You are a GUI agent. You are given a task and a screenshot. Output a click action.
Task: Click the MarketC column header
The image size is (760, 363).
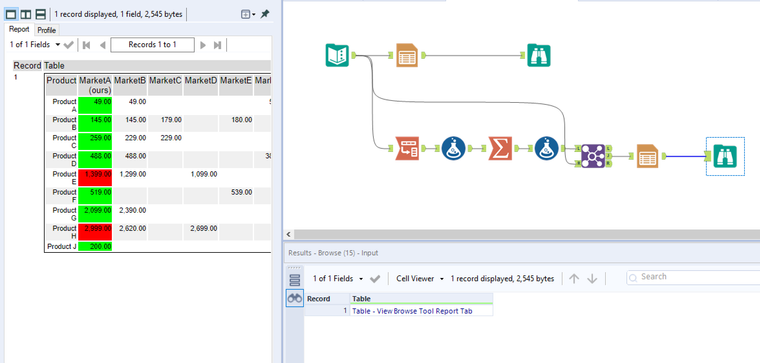(x=165, y=85)
